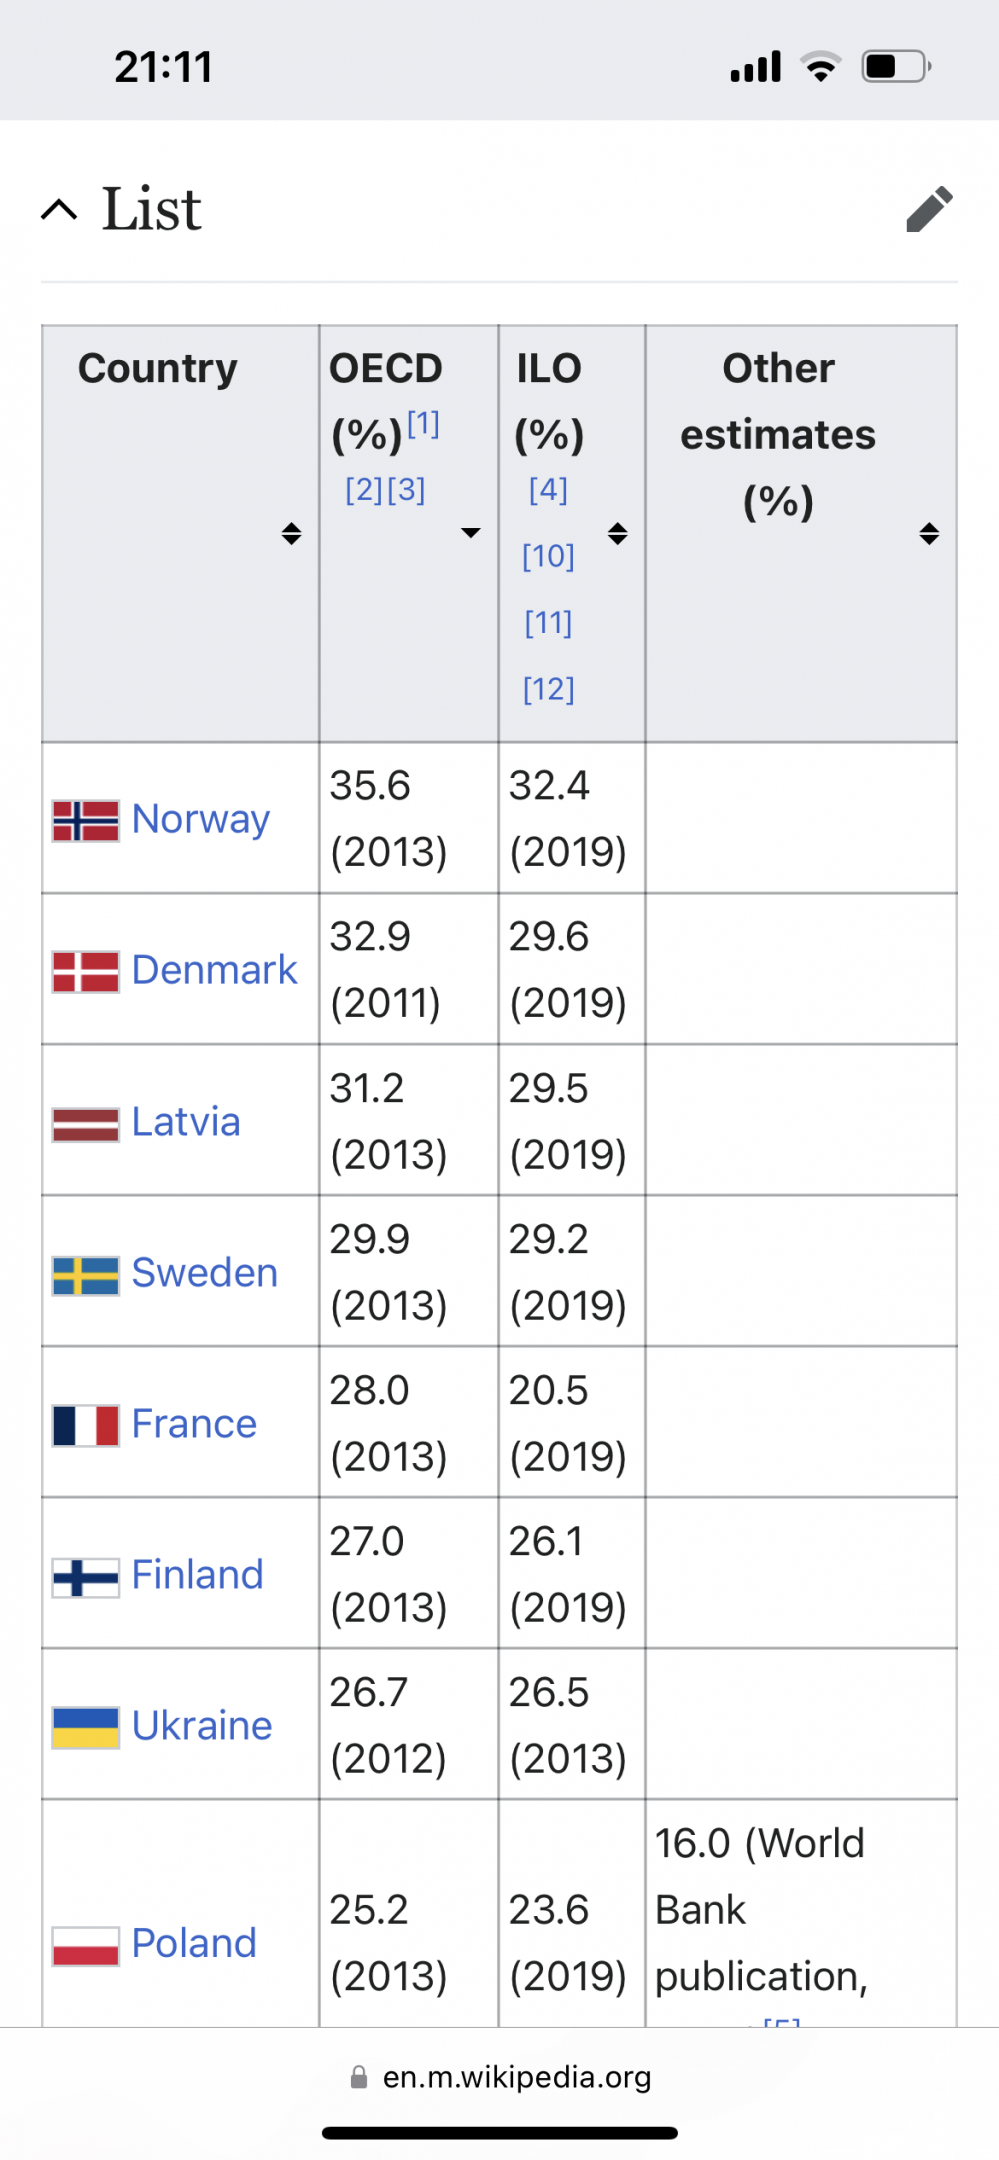Open citation reference [1]
The height and width of the screenshot is (2160, 999).
click(423, 424)
